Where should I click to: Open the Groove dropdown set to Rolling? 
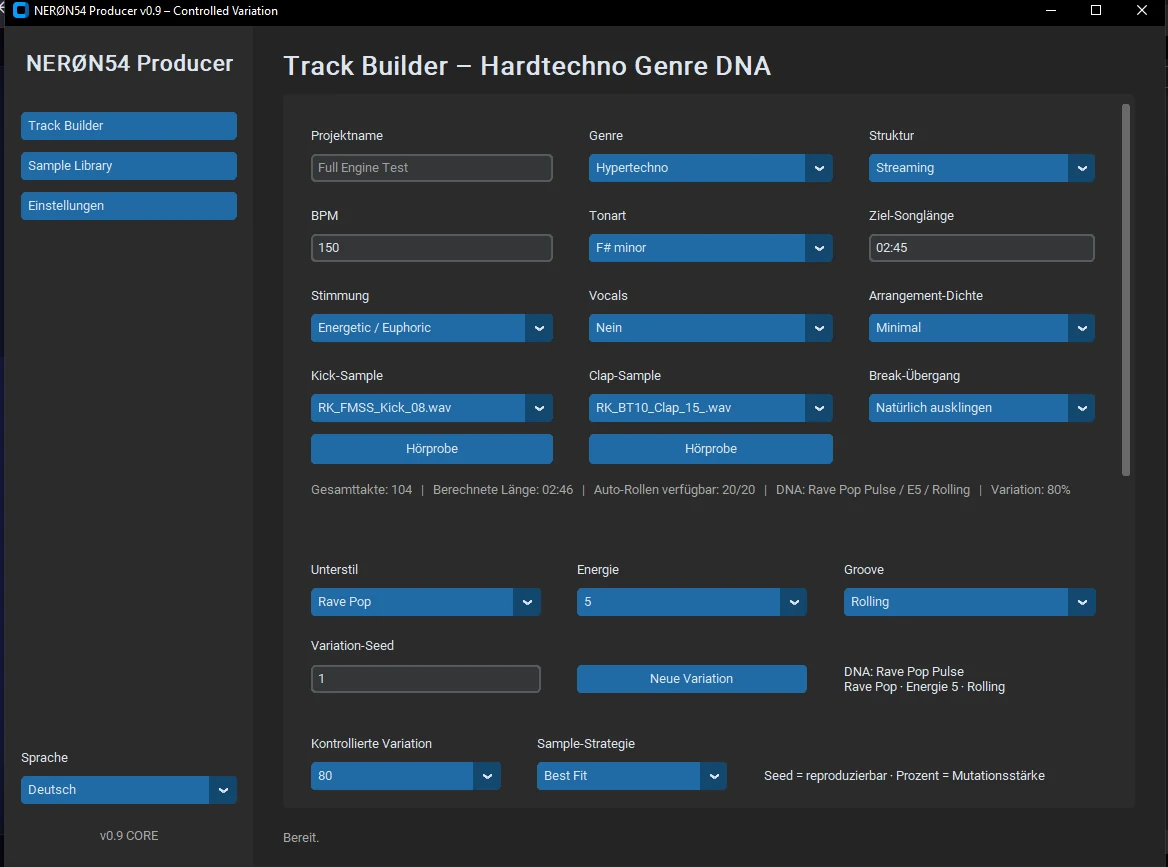[x=969, y=602]
